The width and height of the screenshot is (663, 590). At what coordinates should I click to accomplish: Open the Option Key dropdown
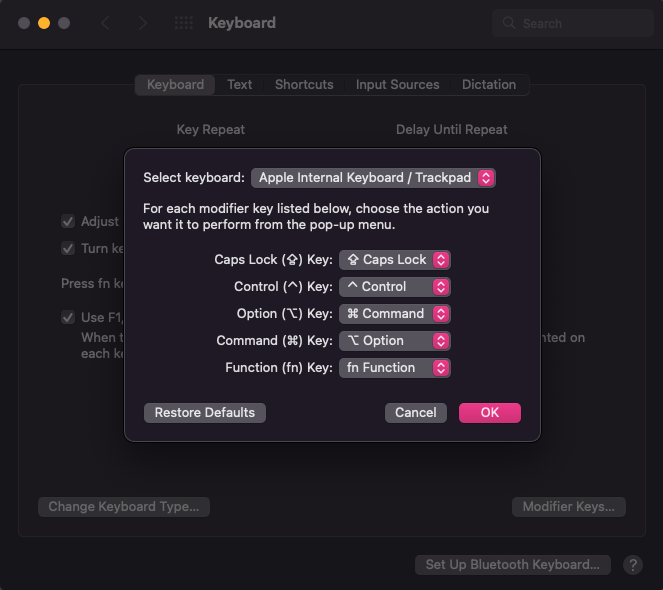(395, 314)
